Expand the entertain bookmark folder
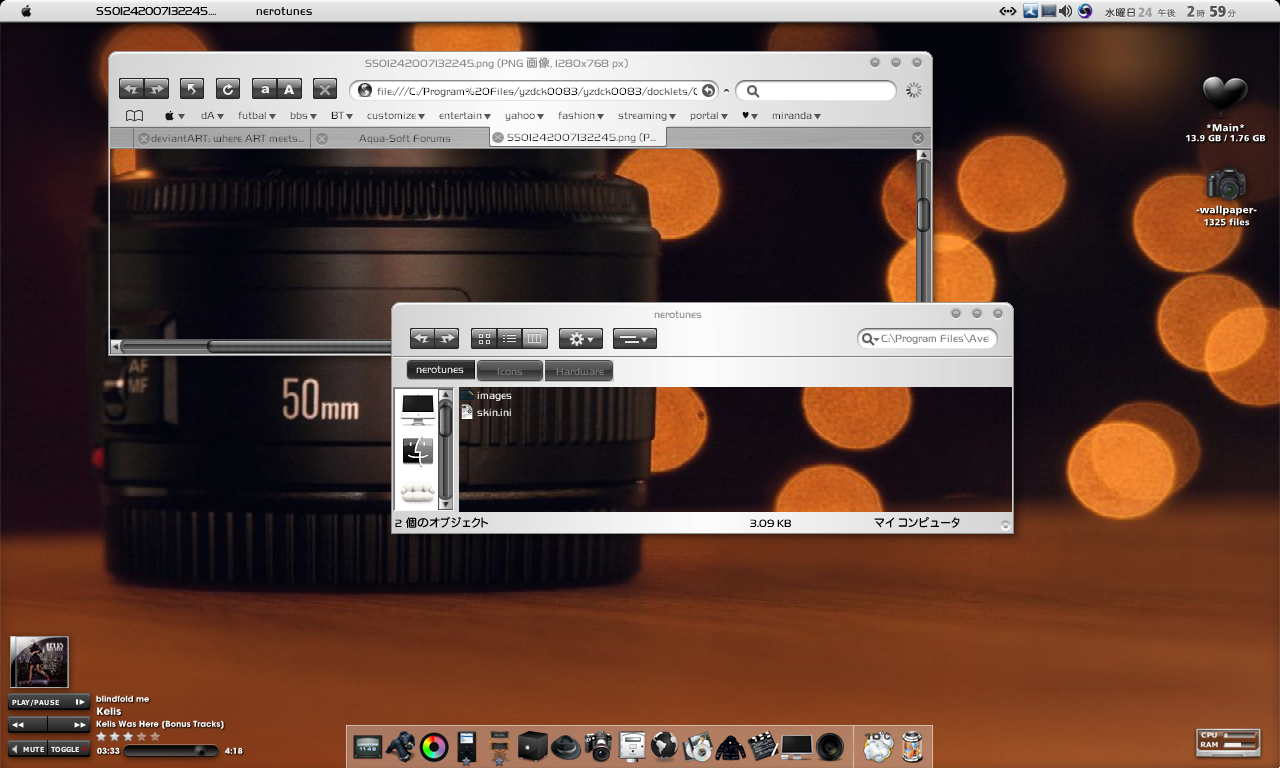This screenshot has width=1280, height=768. point(465,116)
